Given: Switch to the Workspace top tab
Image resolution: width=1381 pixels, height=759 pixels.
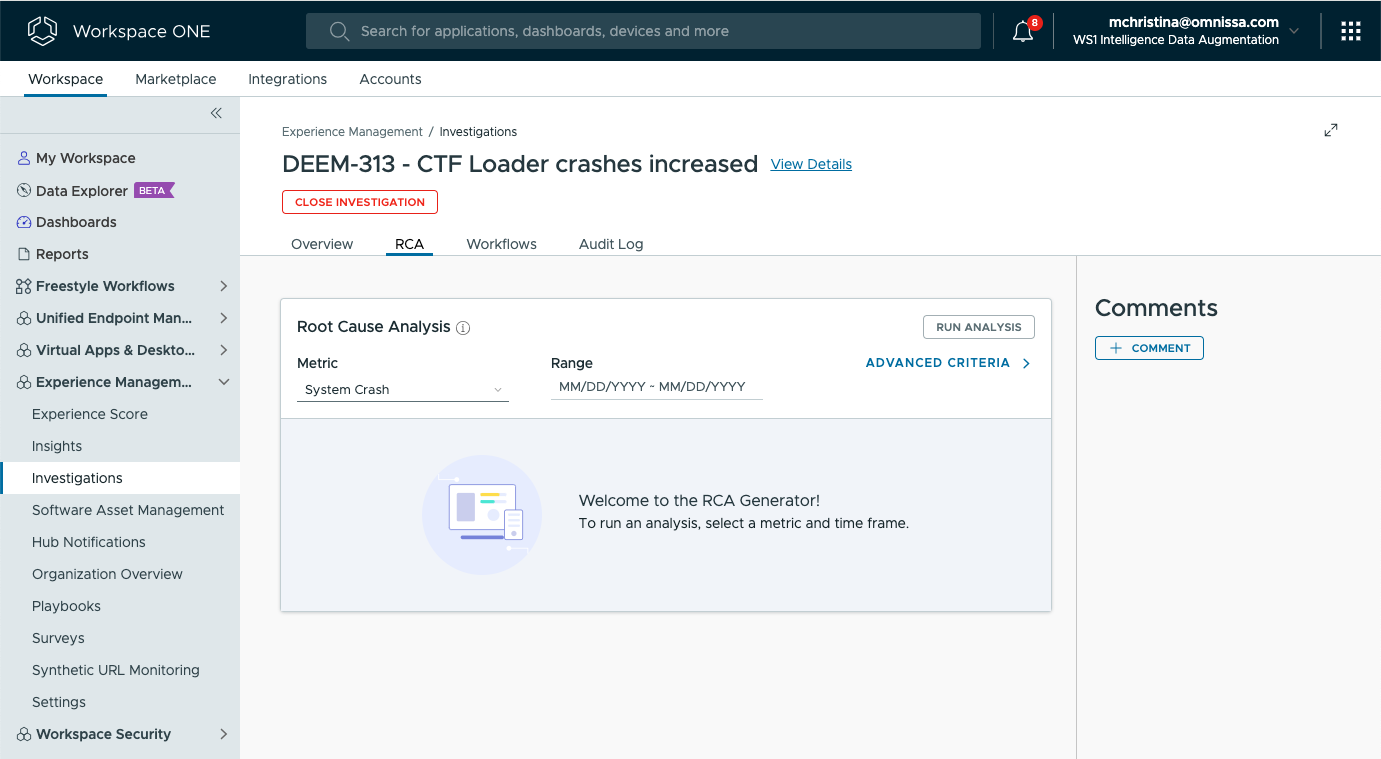Looking at the screenshot, I should 65,79.
